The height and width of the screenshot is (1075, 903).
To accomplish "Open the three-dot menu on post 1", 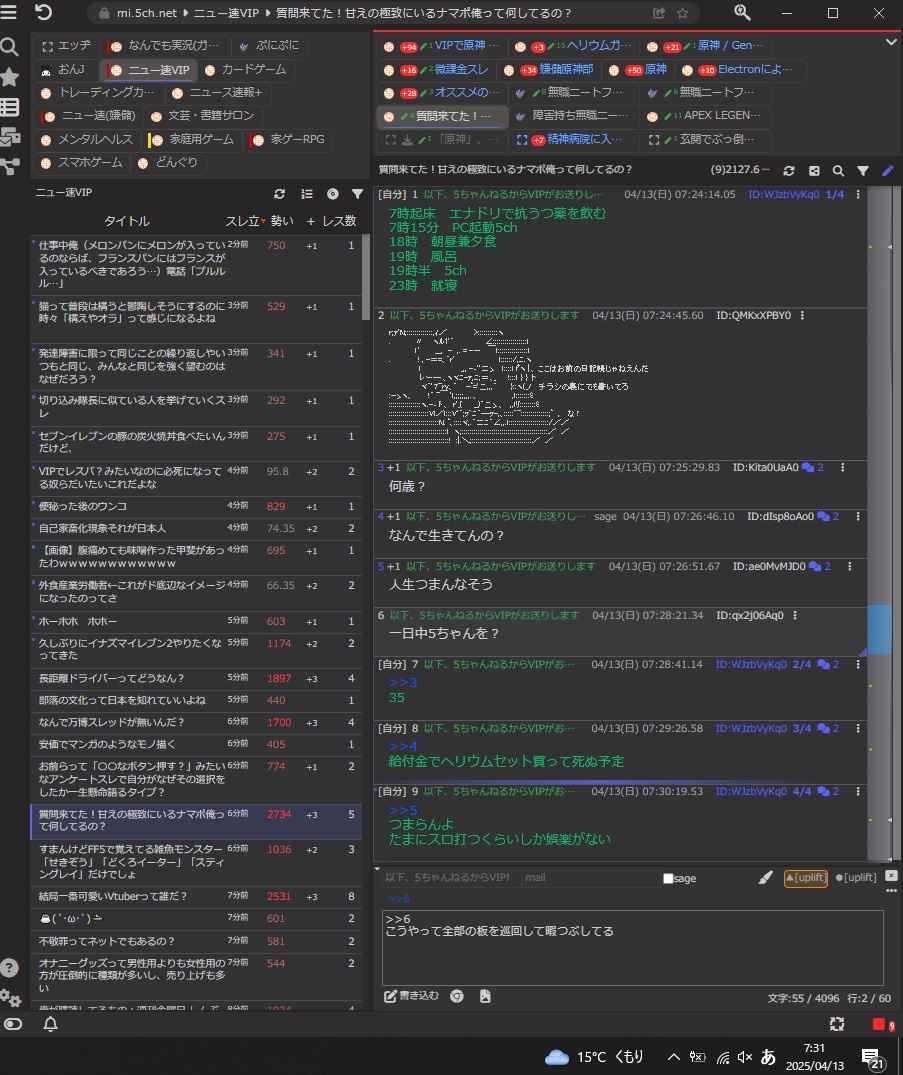I will tap(851, 194).
